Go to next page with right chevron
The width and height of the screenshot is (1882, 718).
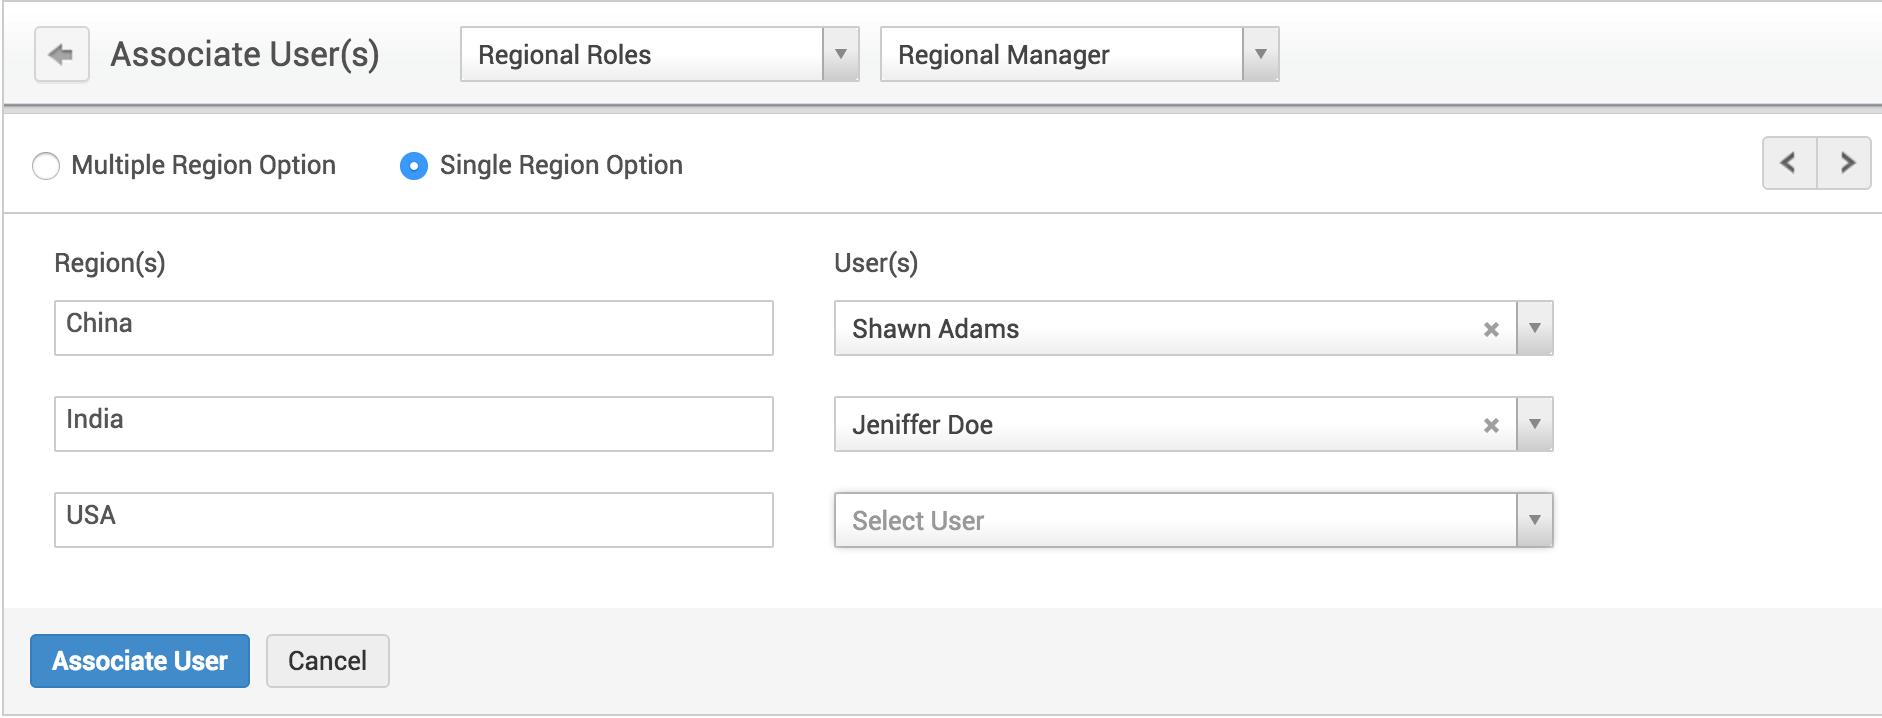point(1846,162)
